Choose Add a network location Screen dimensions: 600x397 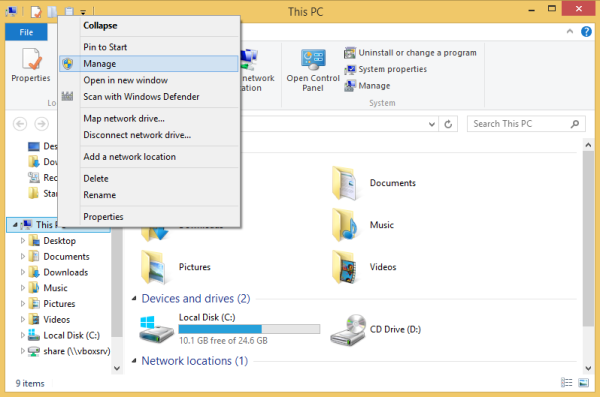149,157
